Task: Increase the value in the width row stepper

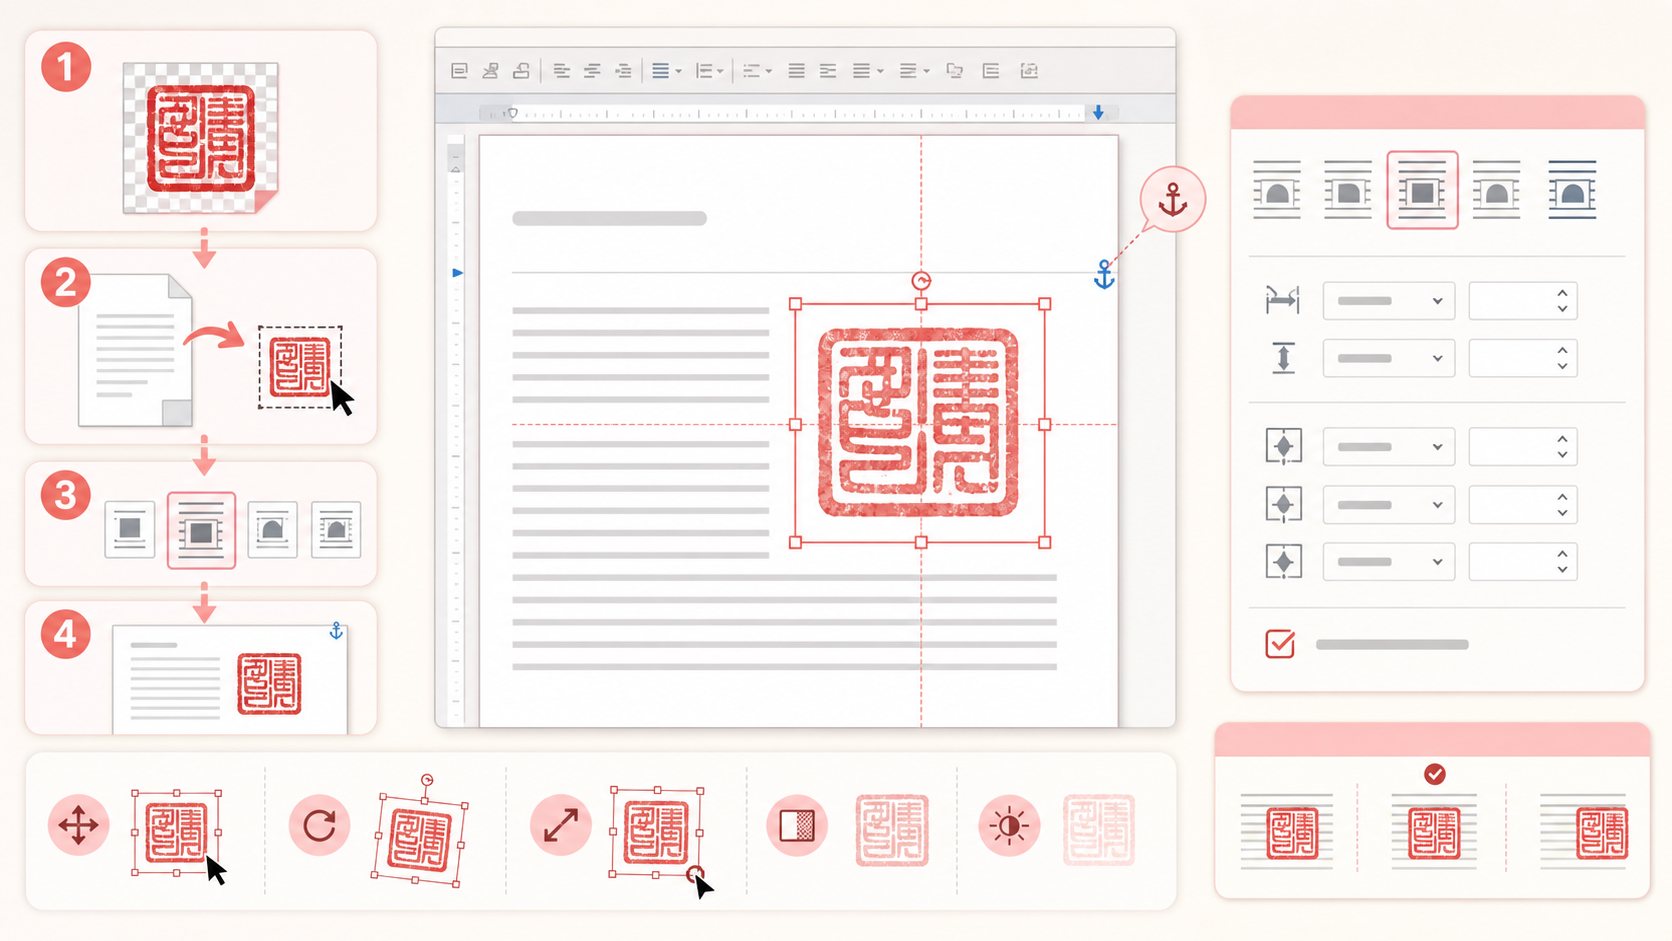Action: [x=1562, y=293]
